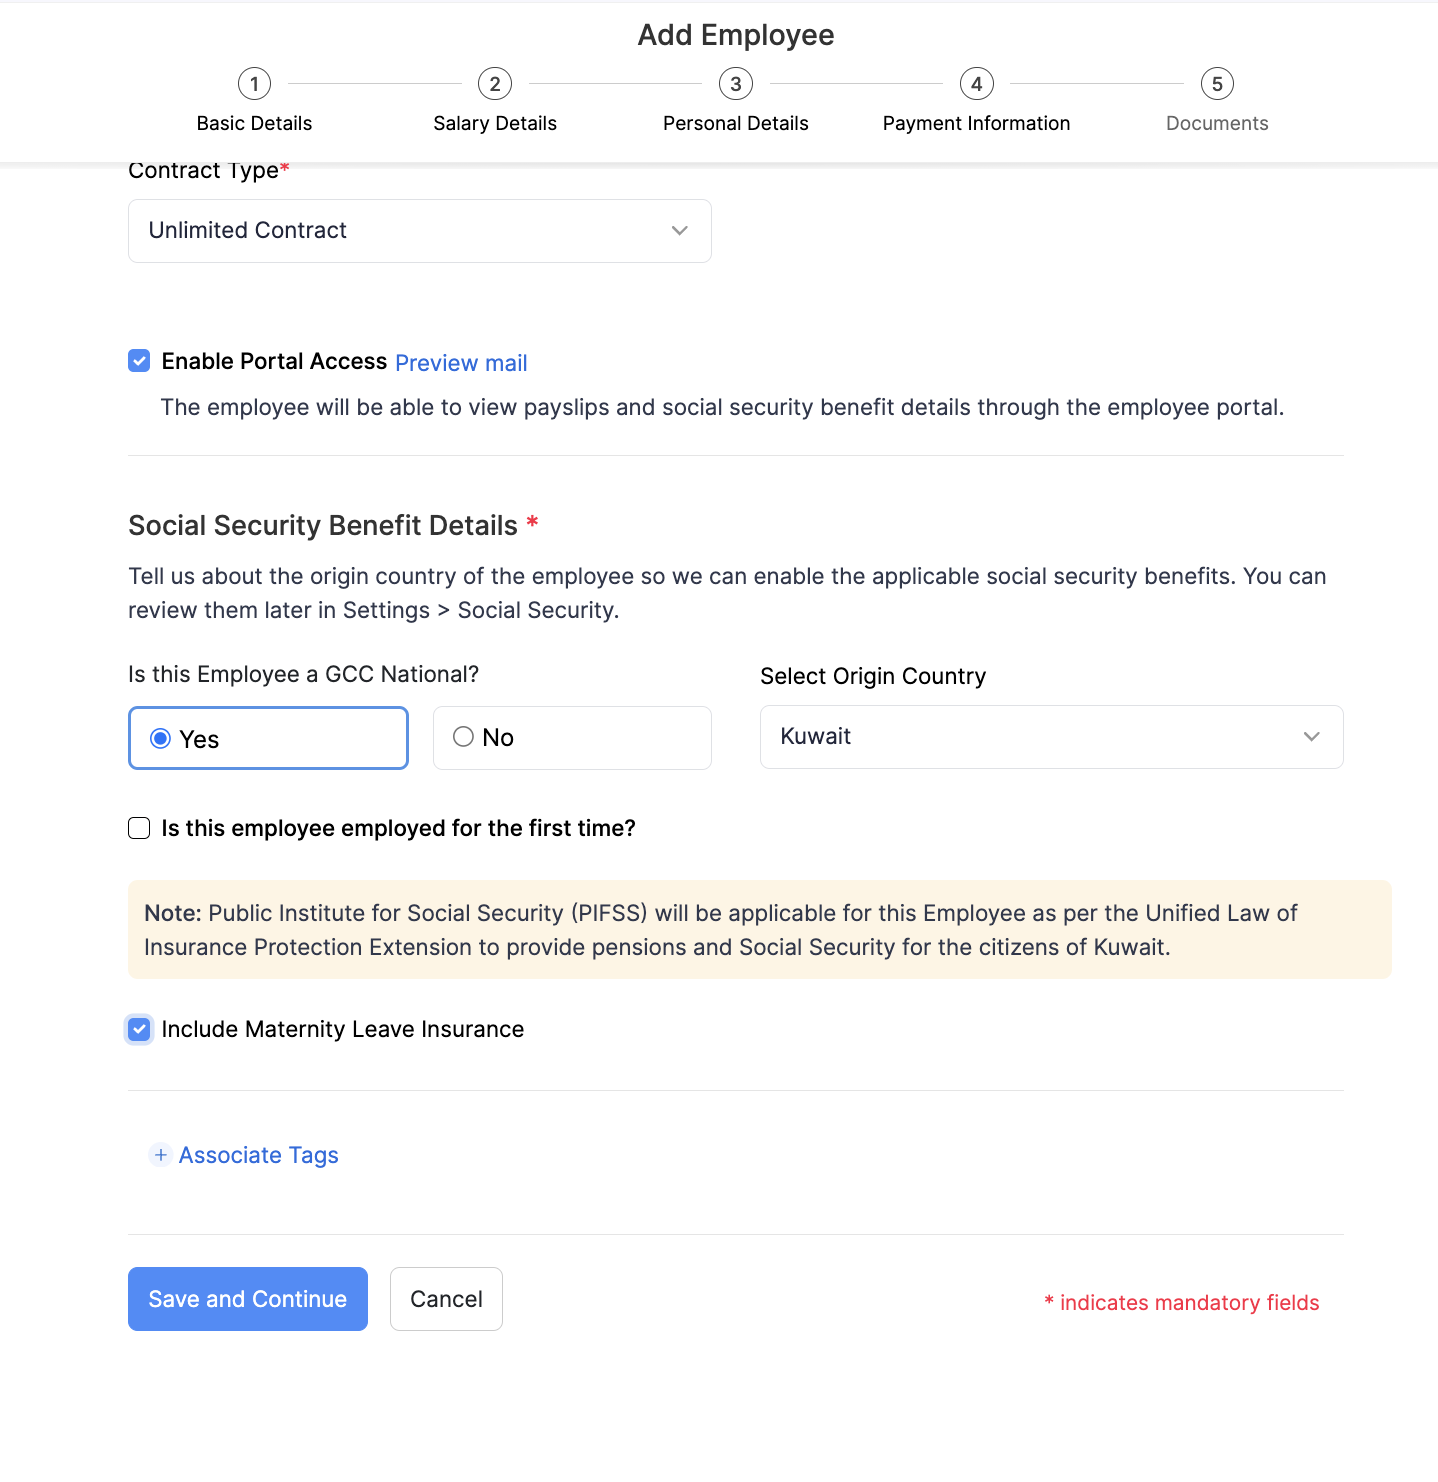Screen dimensions: 1438x1482
Task: Check the employed for first time checkbox
Action: [139, 828]
